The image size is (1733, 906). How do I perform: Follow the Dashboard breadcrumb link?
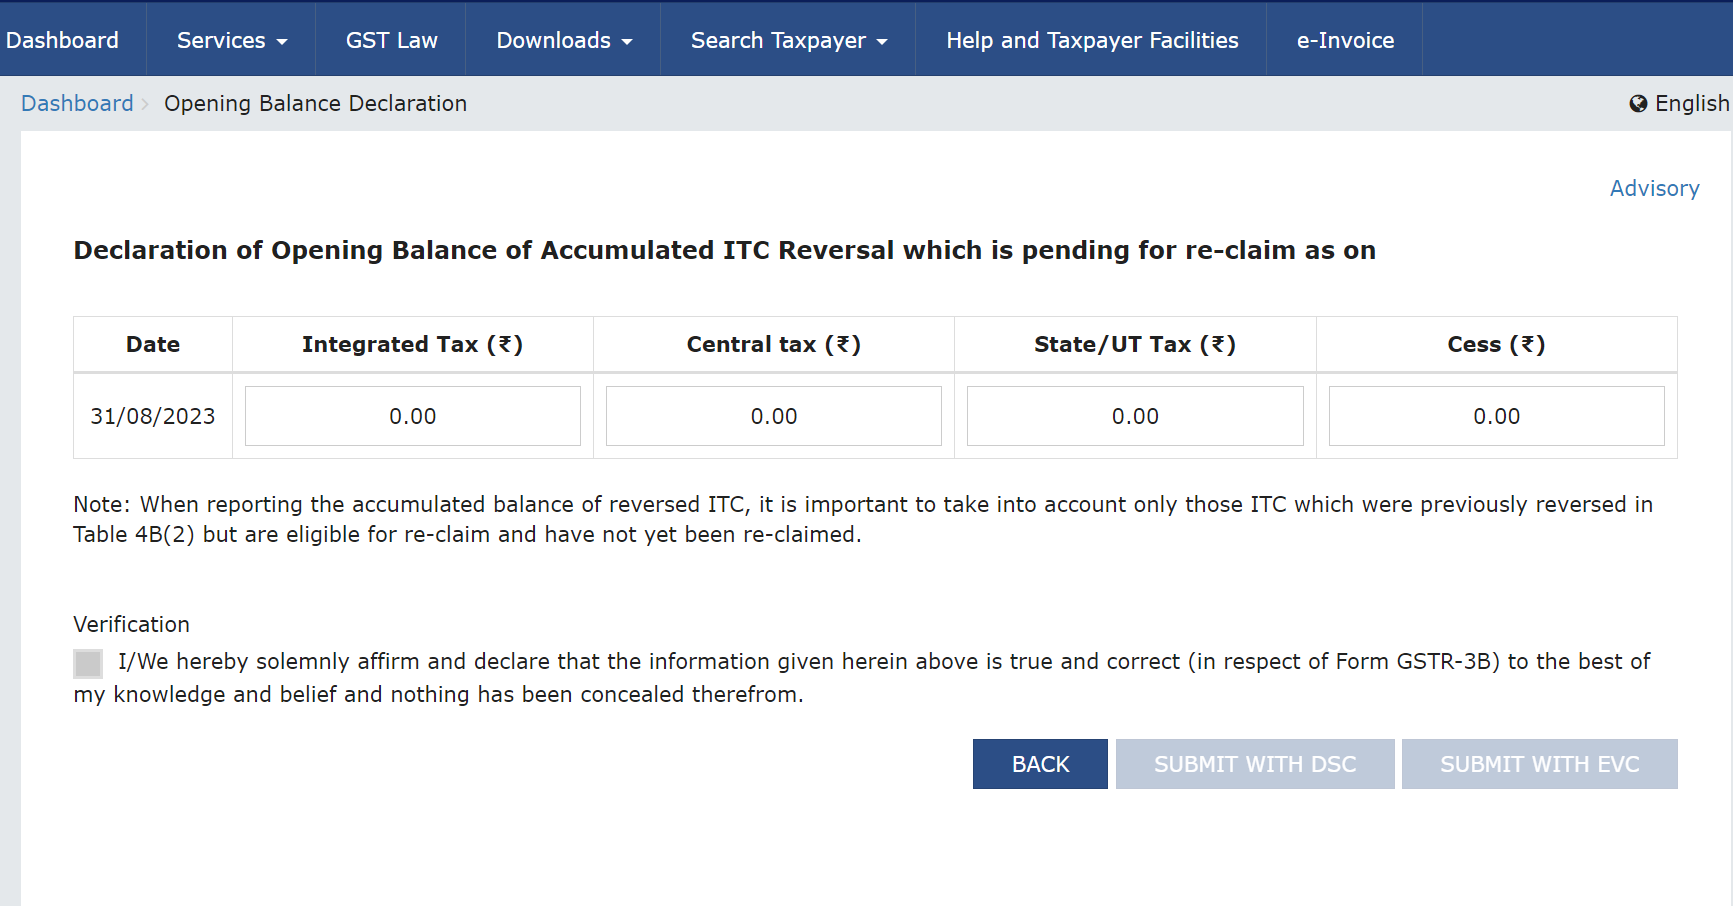(x=77, y=104)
